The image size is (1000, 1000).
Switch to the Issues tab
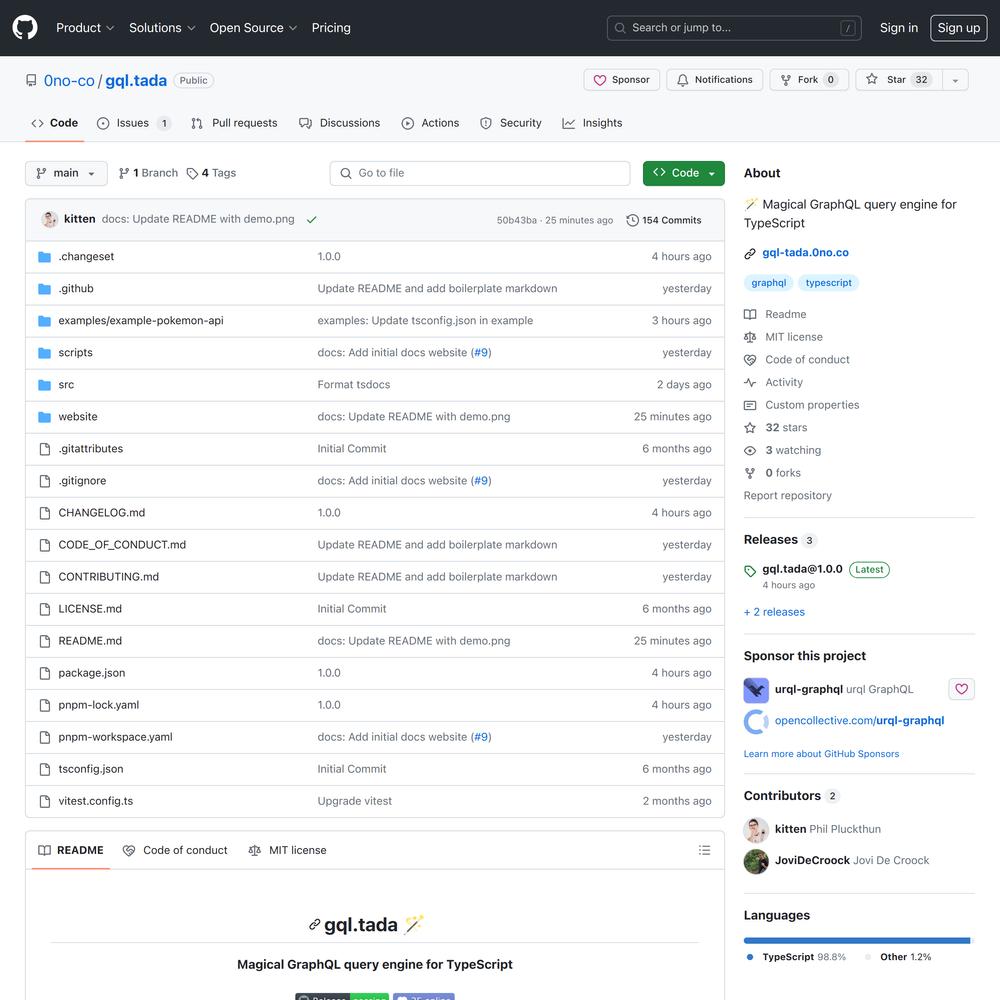134,123
